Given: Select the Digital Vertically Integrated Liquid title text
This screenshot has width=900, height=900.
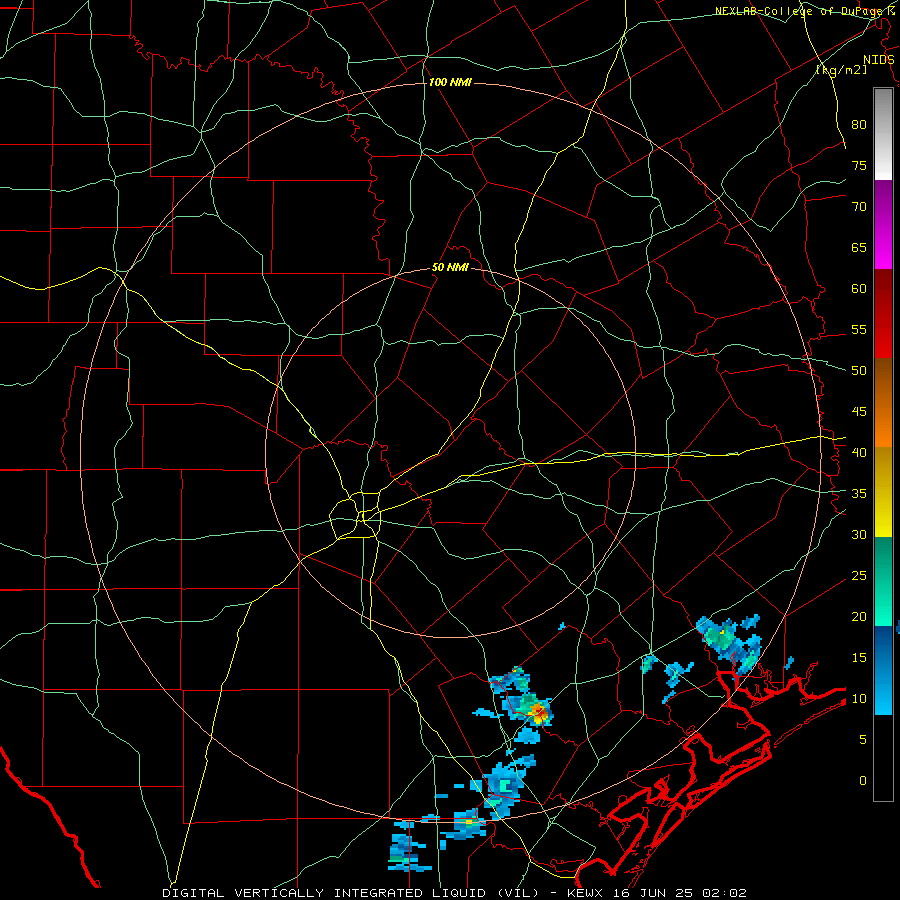Looking at the screenshot, I should click(x=351, y=893).
